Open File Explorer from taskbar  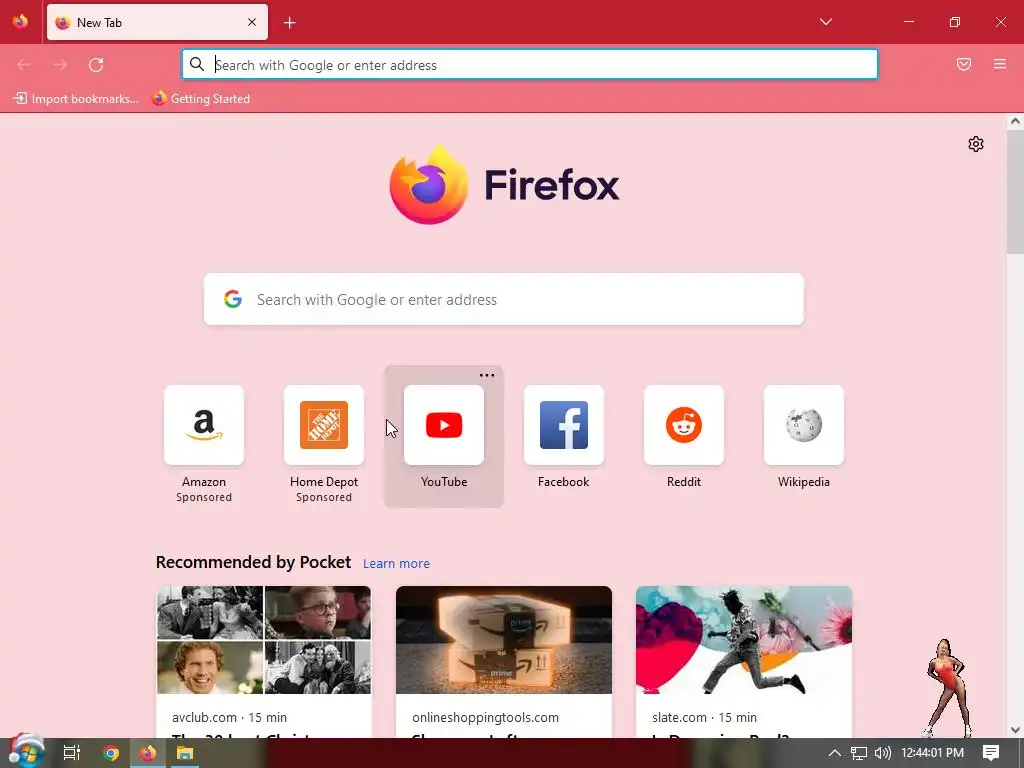click(185, 753)
